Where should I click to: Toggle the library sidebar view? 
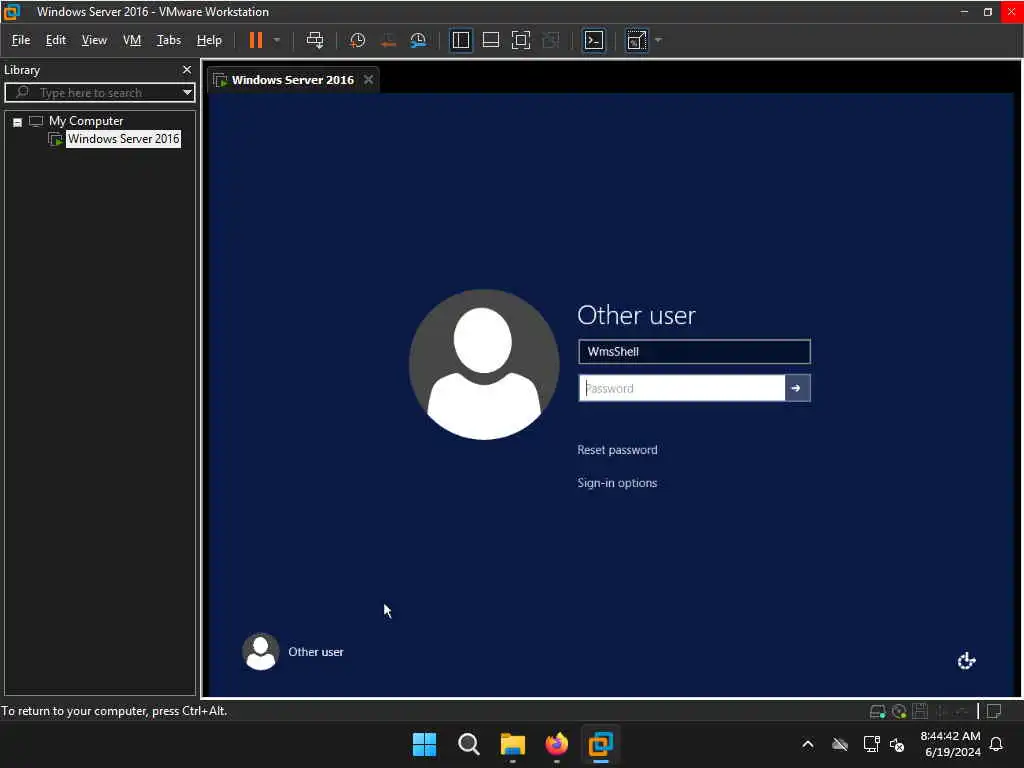point(461,40)
